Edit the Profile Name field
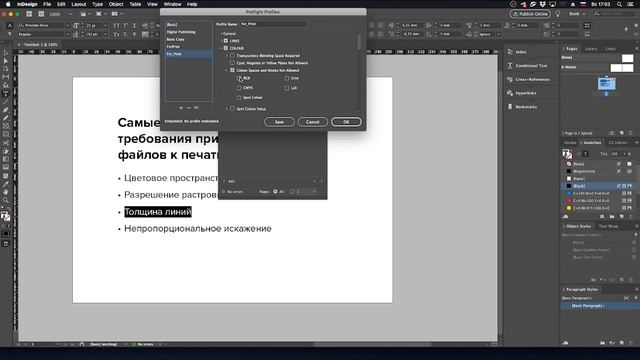This screenshot has width=640, height=360. point(272,24)
